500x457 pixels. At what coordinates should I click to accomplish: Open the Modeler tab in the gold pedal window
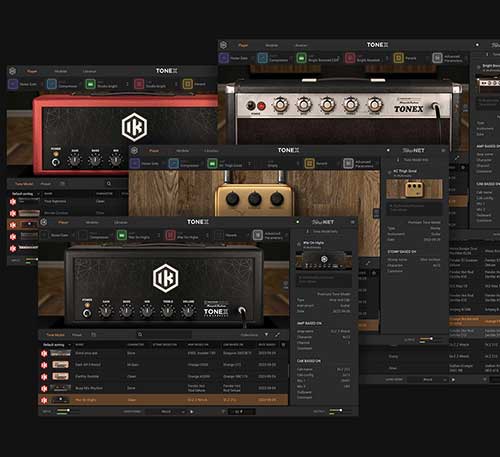click(183, 151)
